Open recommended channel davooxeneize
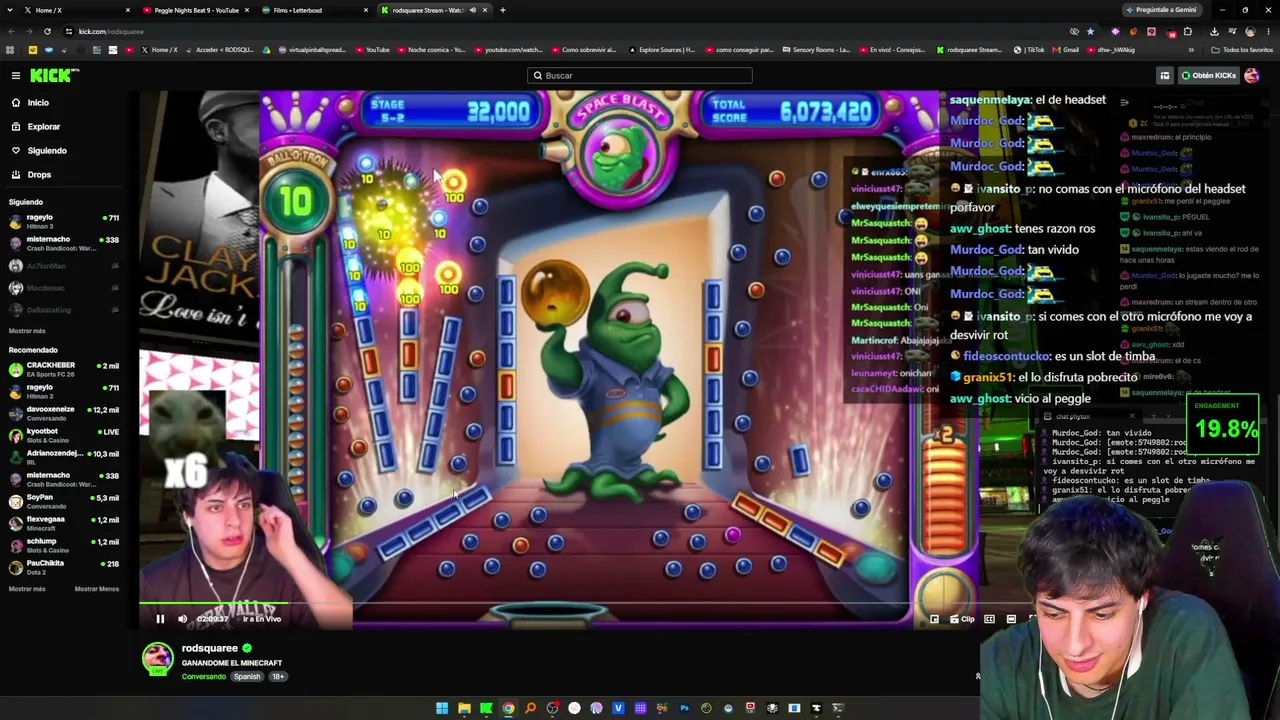Image resolution: width=1280 pixels, height=720 pixels. click(x=64, y=413)
